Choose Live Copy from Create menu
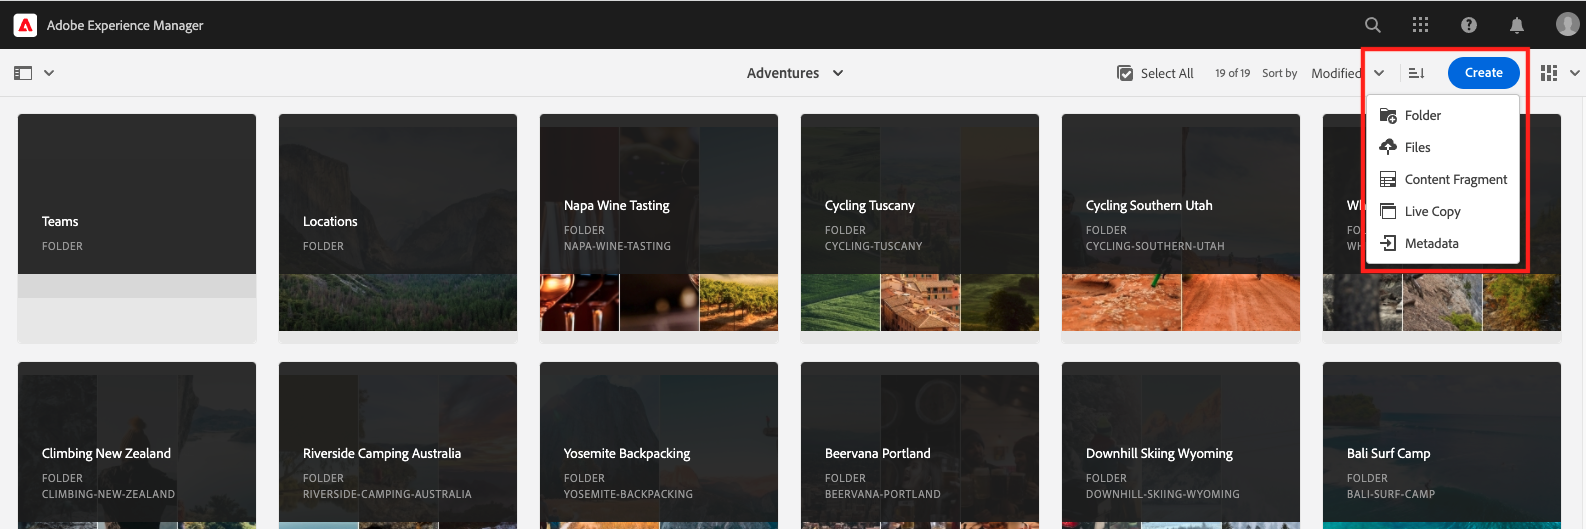Viewport: 1586px width, 529px height. [1443, 211]
